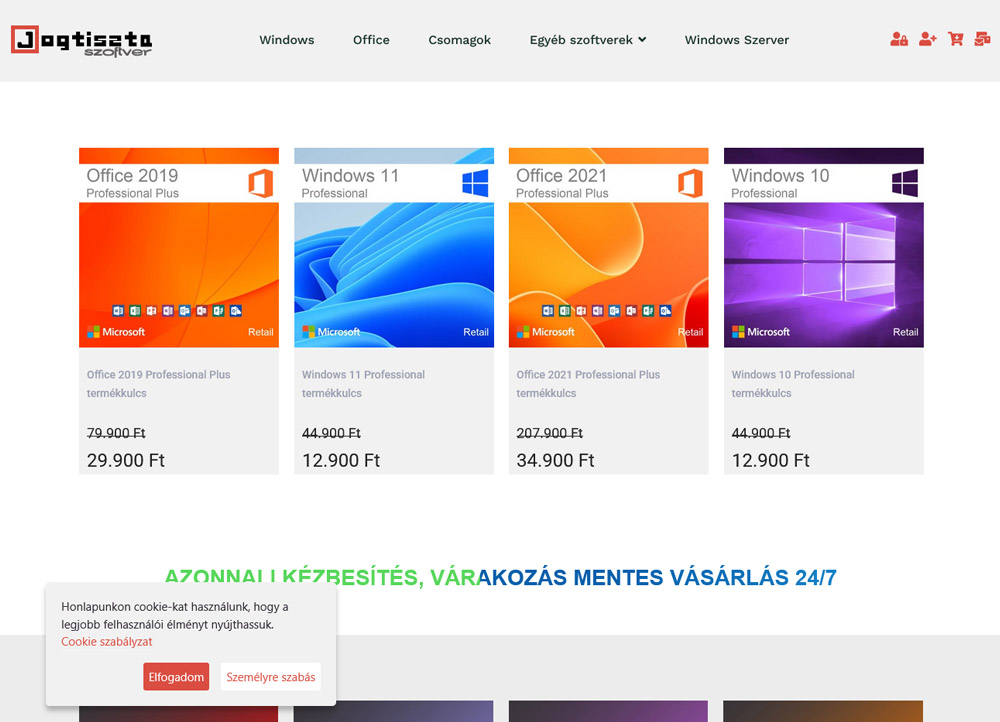Accept cookies with Elfogadom button
This screenshot has height=722, width=1000.
[176, 677]
